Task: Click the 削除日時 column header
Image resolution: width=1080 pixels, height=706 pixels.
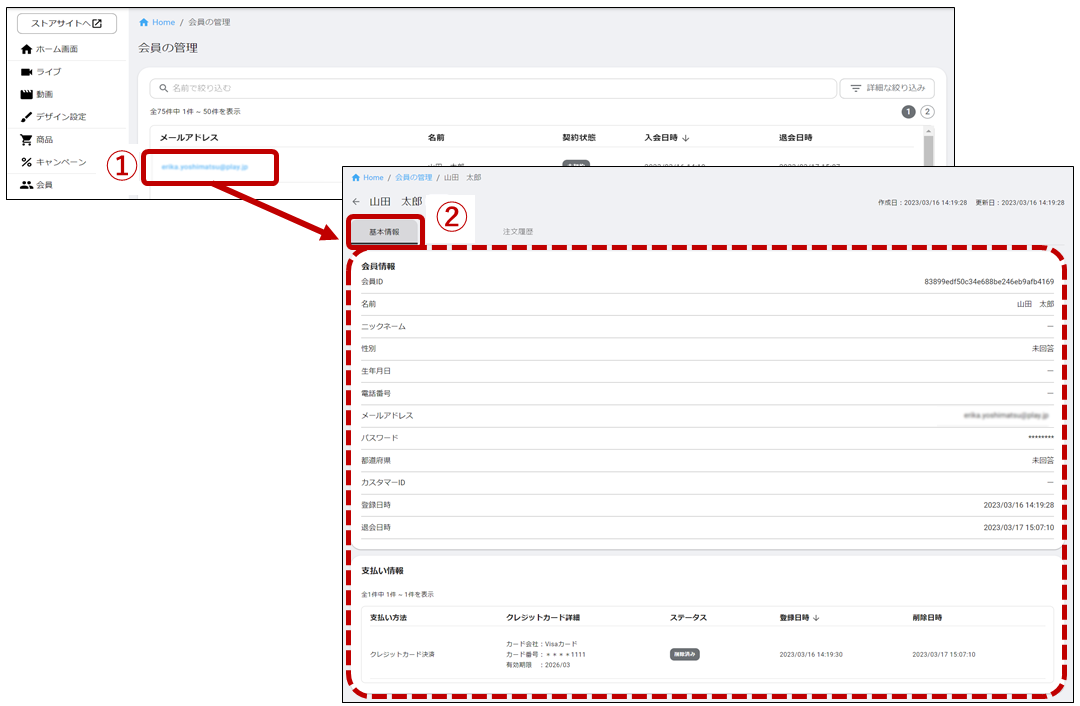Action: (927, 618)
